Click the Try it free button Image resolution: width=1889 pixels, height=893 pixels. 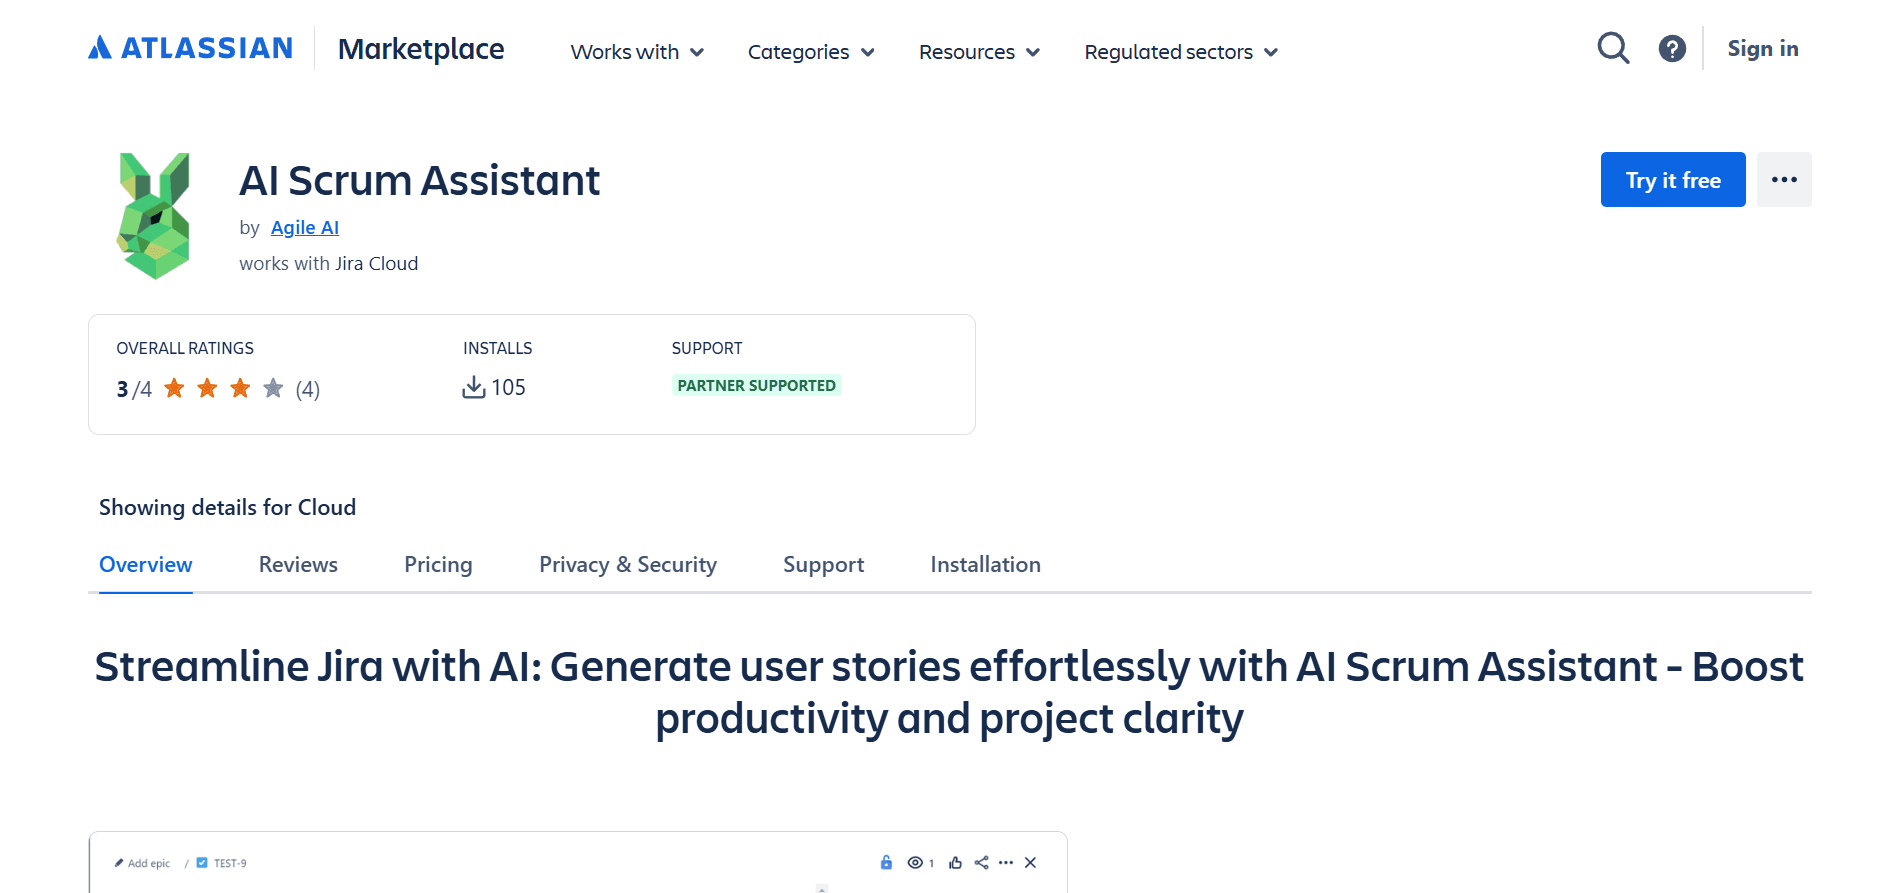[x=1672, y=179]
